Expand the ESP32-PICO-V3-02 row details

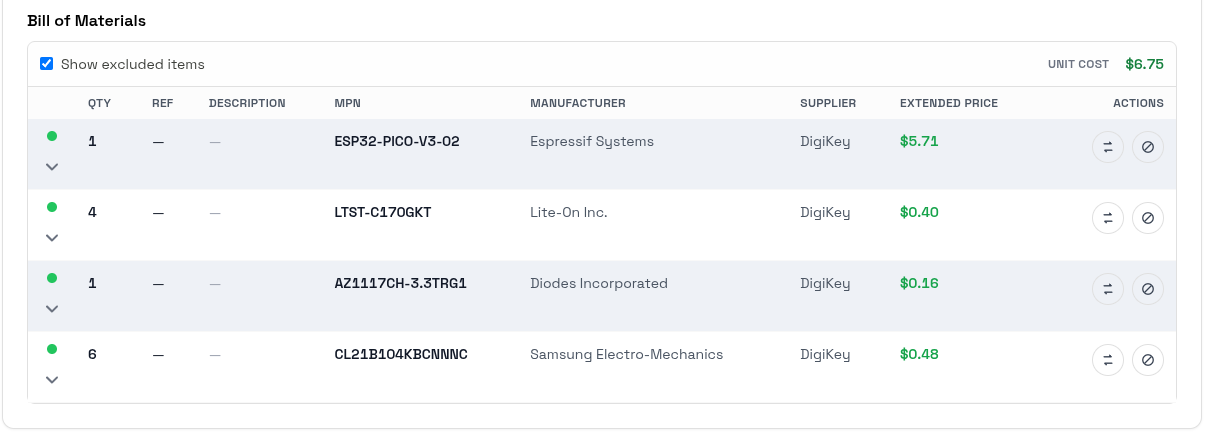coord(52,167)
